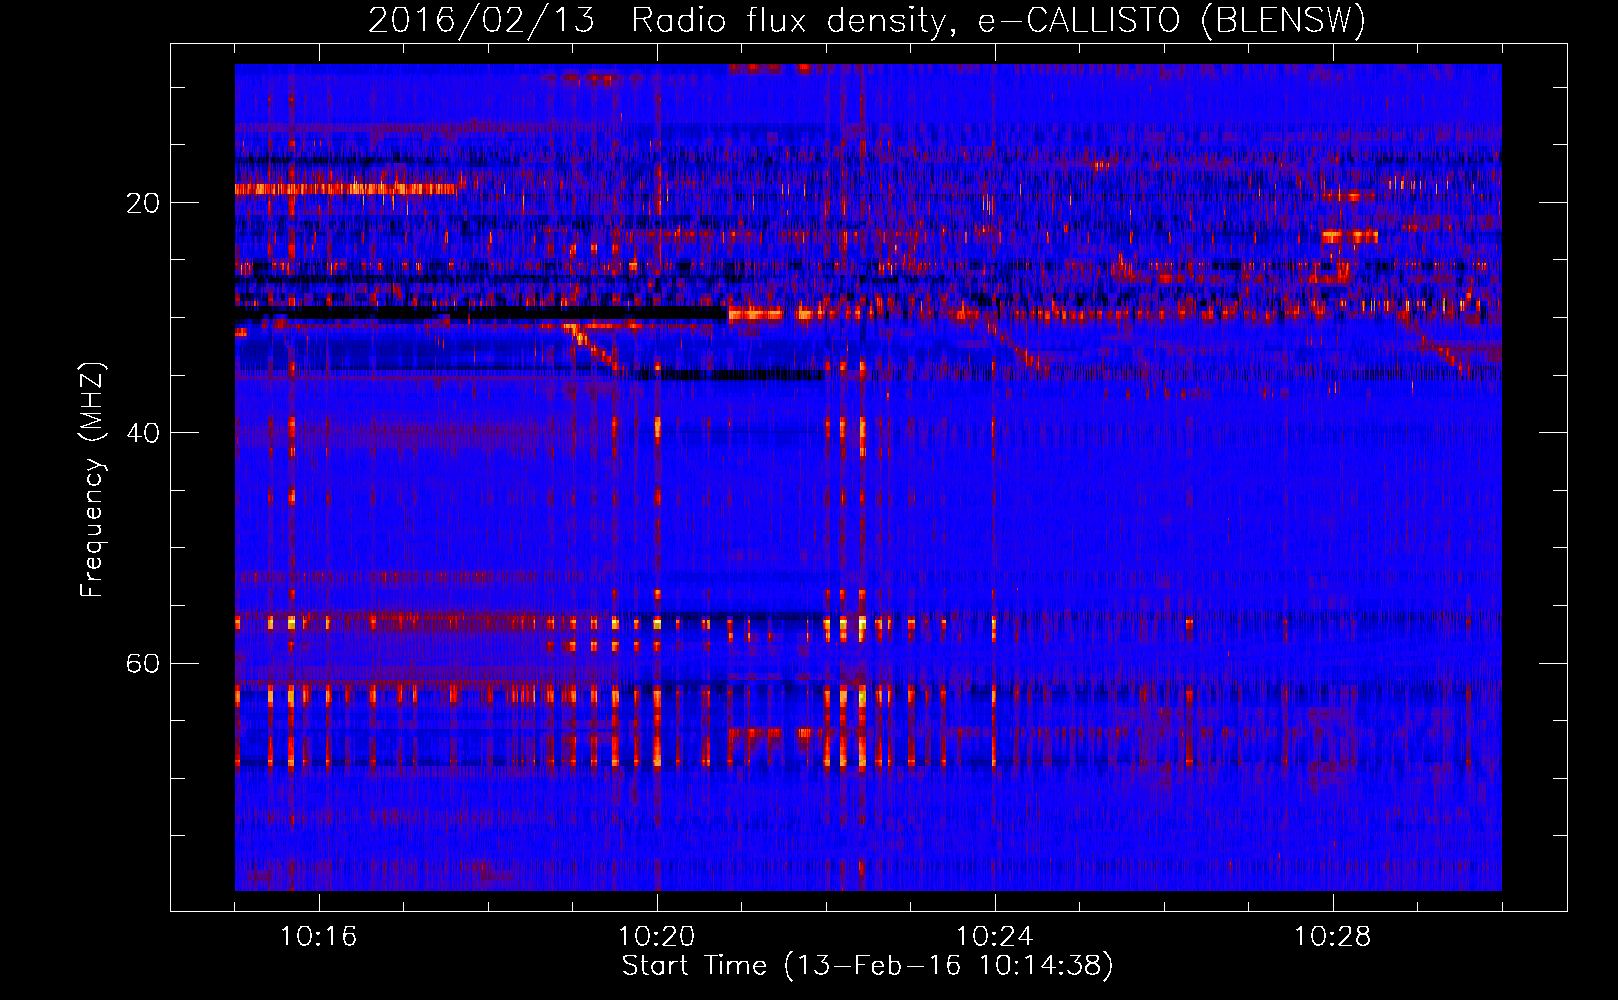This screenshot has height=1000, width=1618.
Task: Click the 10:28 time tick label
Action: tap(1332, 937)
